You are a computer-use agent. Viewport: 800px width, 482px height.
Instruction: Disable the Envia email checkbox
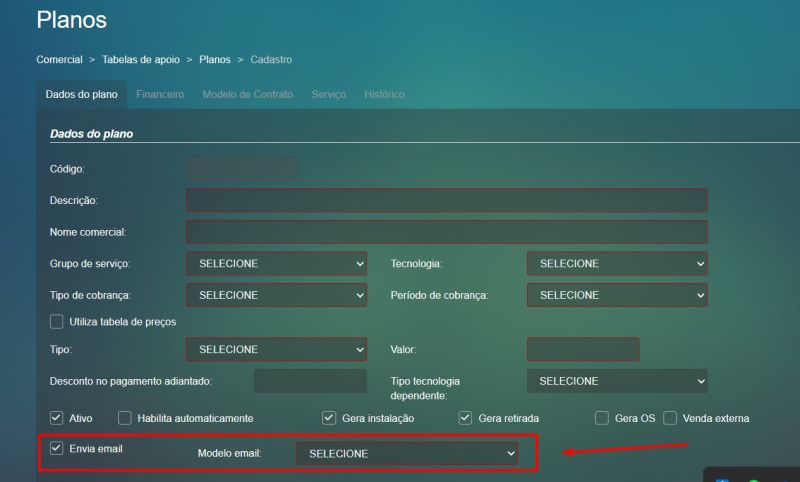[x=57, y=449]
